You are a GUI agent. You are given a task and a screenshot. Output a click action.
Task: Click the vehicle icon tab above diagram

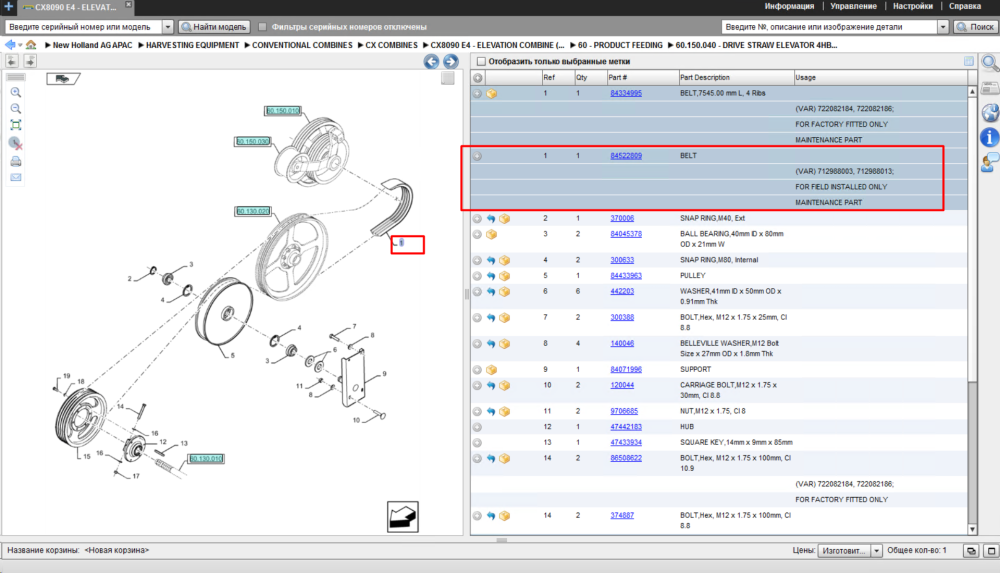click(62, 78)
